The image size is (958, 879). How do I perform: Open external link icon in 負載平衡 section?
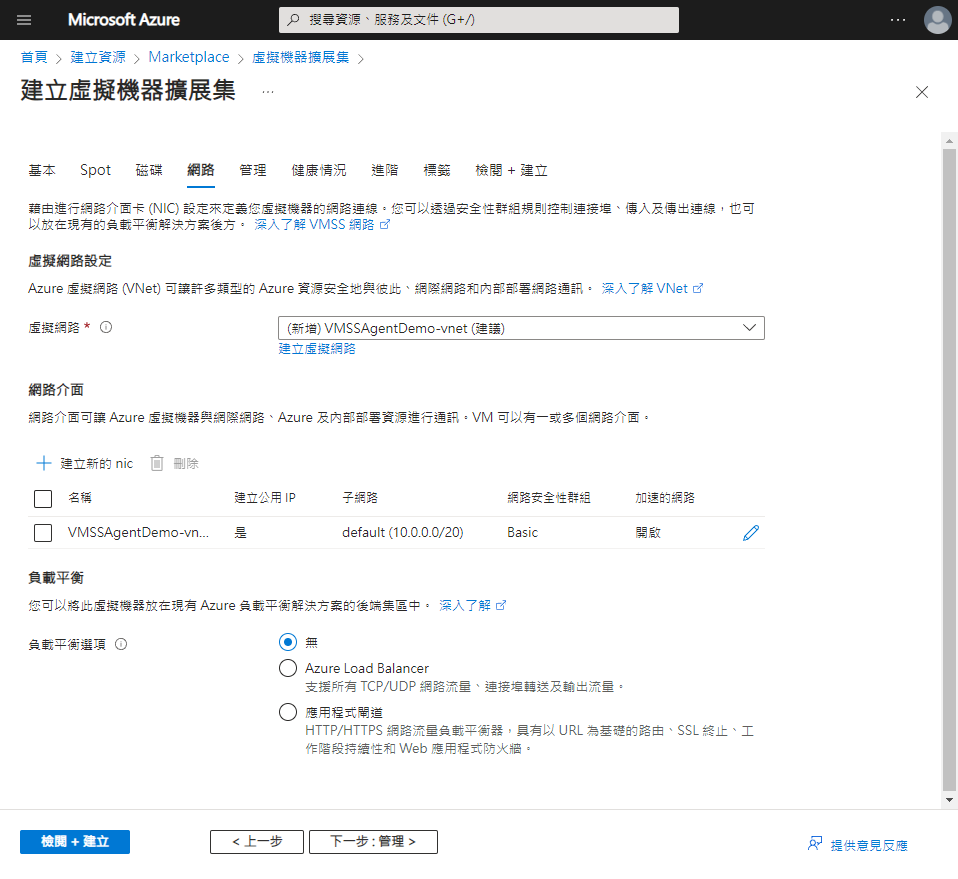[x=501, y=605]
